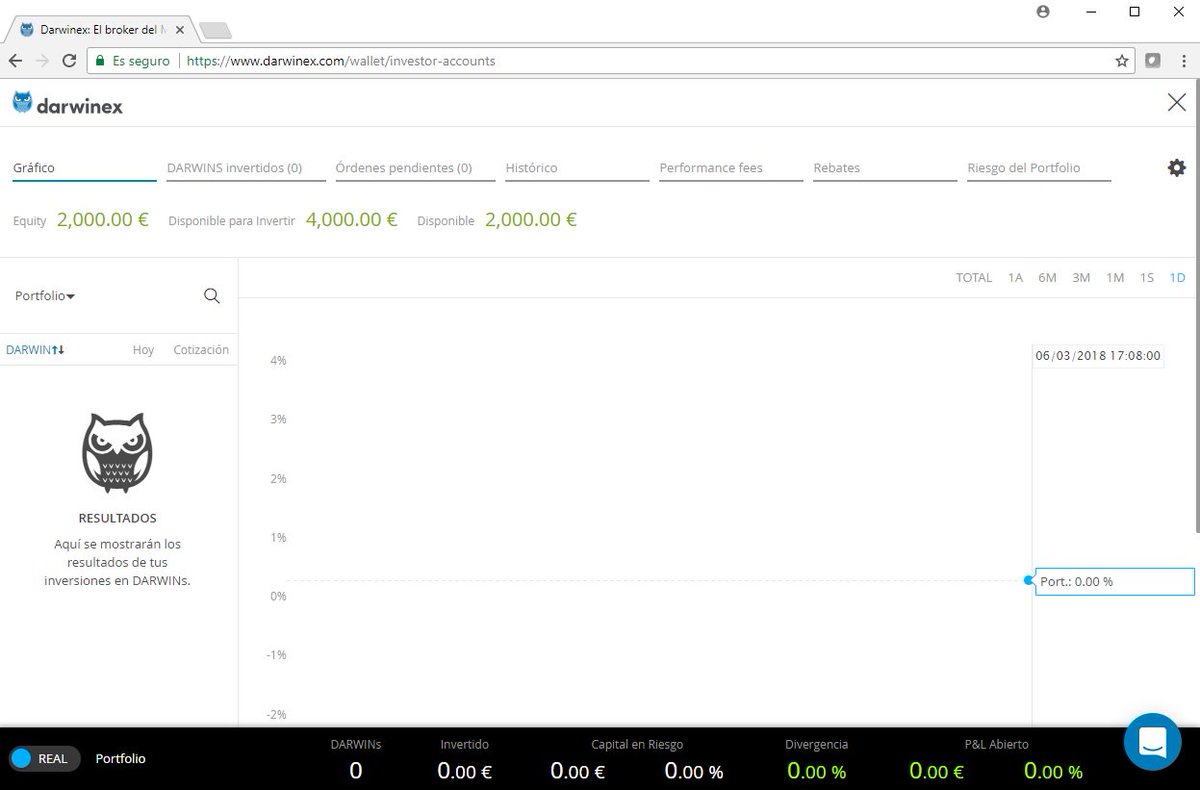Viewport: 1200px width, 790px height.
Task: Click the 06/03/2018 17:08:00 timestamp label
Action: point(1098,356)
